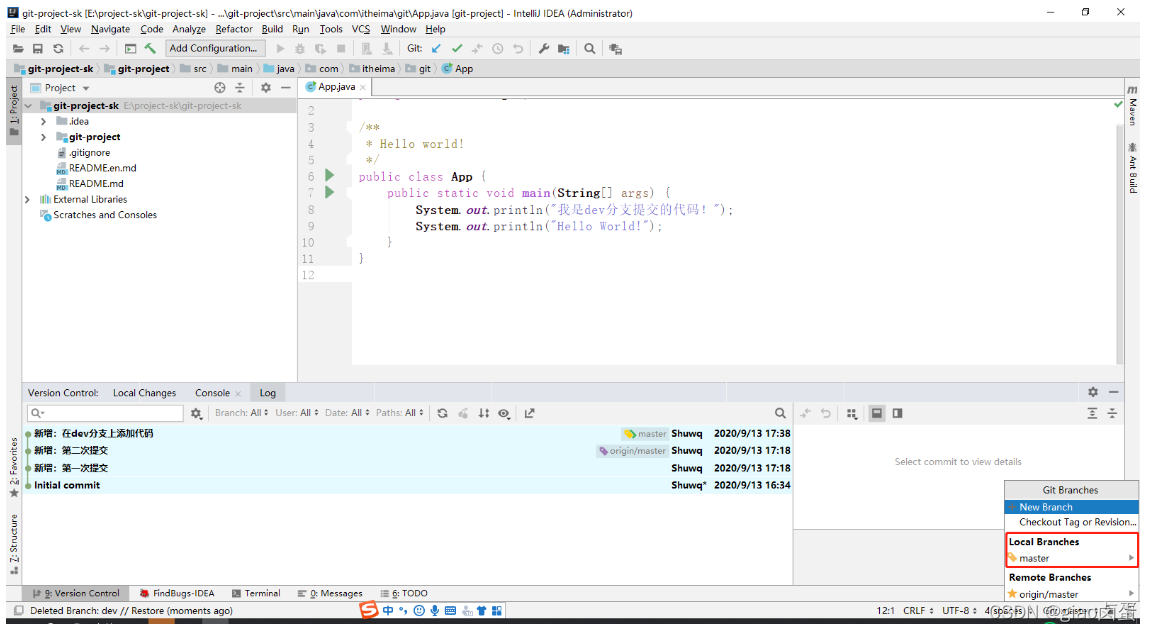Viewport: 1152px width, 632px height.
Task: Run main method from gutter arrow
Action: point(330,193)
